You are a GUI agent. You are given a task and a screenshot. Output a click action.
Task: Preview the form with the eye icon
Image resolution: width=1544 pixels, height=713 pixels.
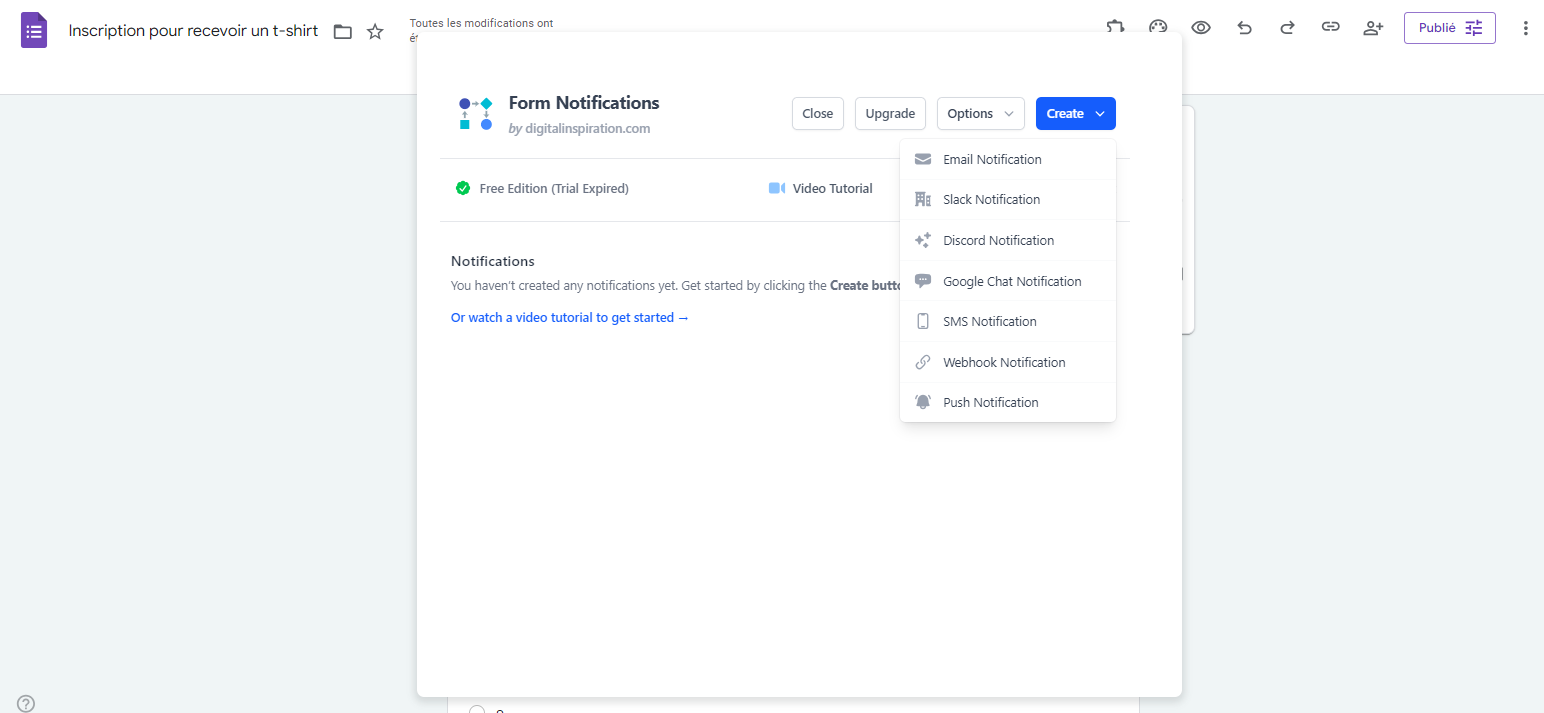pyautogui.click(x=1201, y=28)
